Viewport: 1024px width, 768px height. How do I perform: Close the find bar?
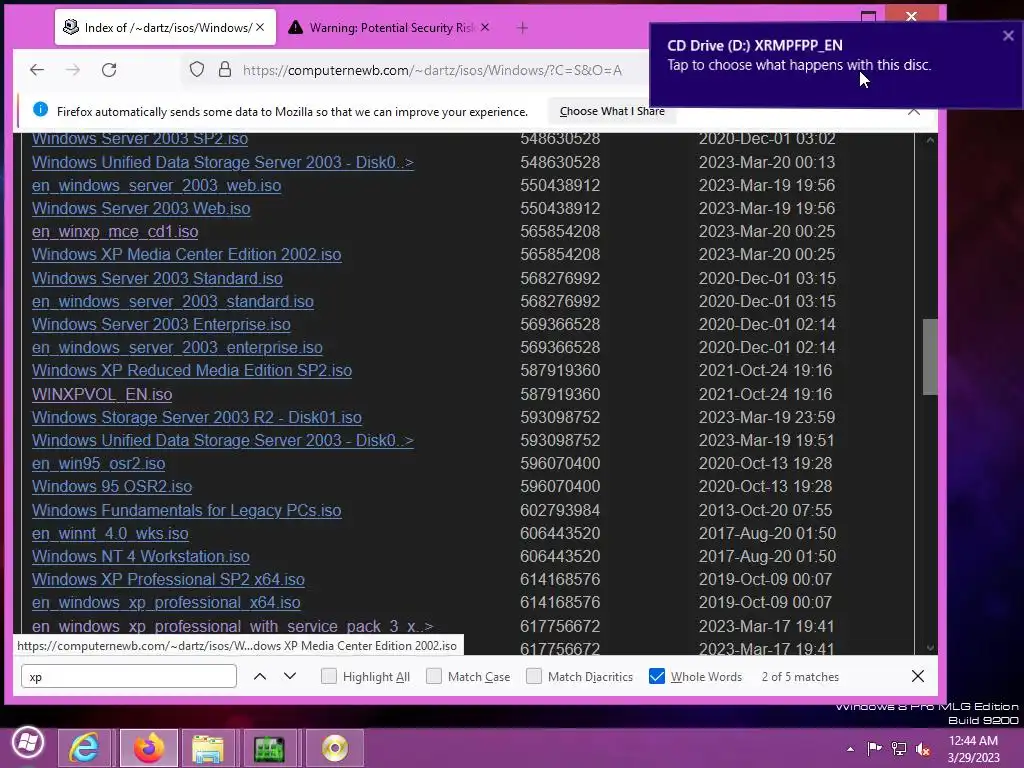click(x=918, y=677)
